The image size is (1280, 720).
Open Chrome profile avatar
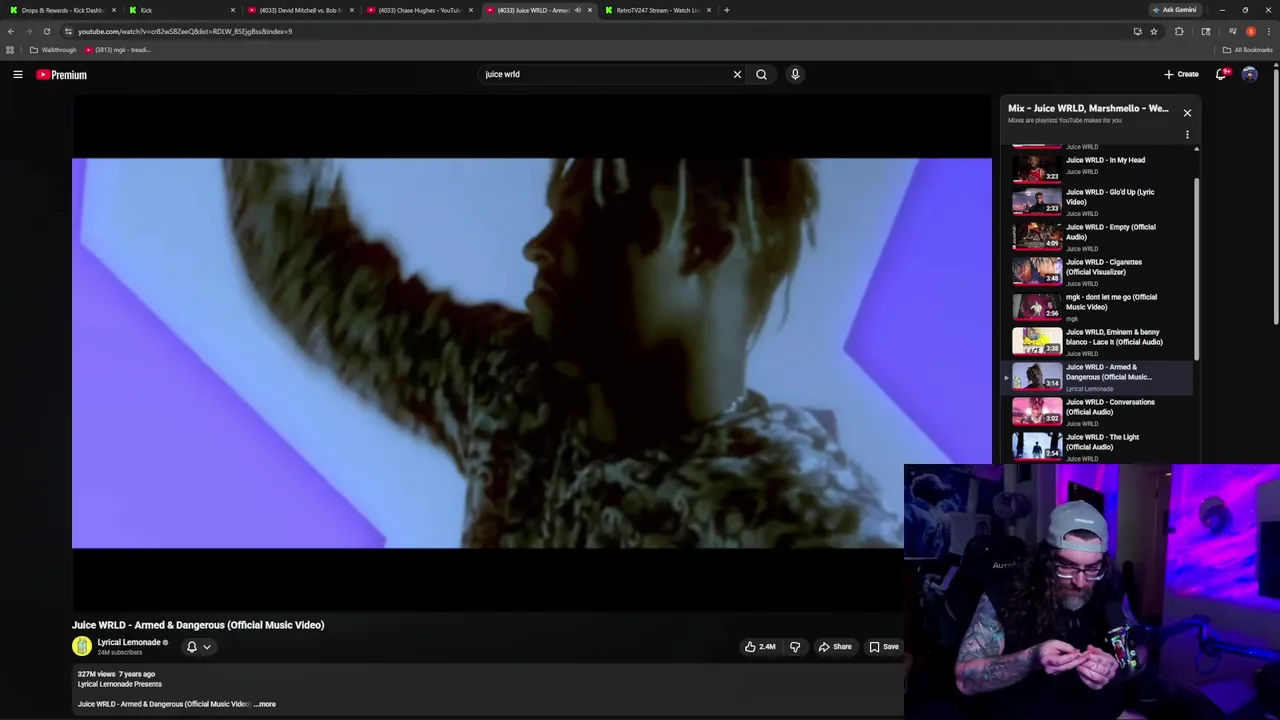1251,31
